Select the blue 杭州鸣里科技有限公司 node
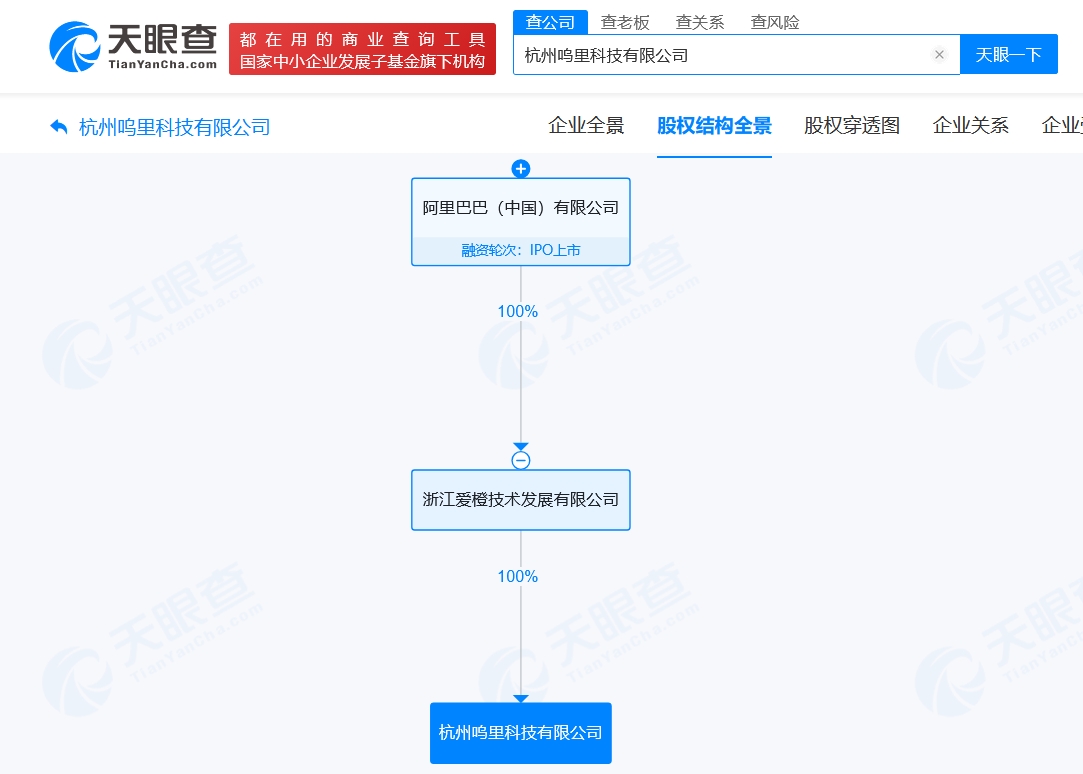 pyautogui.click(x=520, y=733)
